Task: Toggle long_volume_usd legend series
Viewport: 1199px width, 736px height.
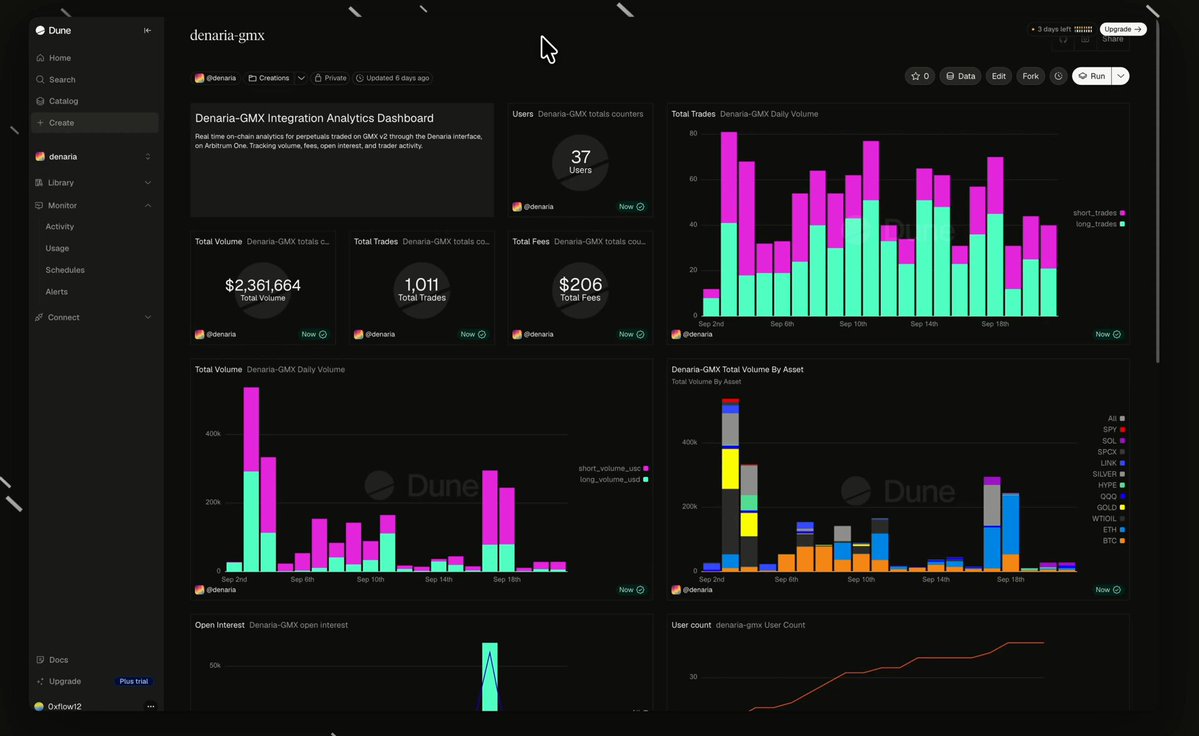Action: point(614,479)
